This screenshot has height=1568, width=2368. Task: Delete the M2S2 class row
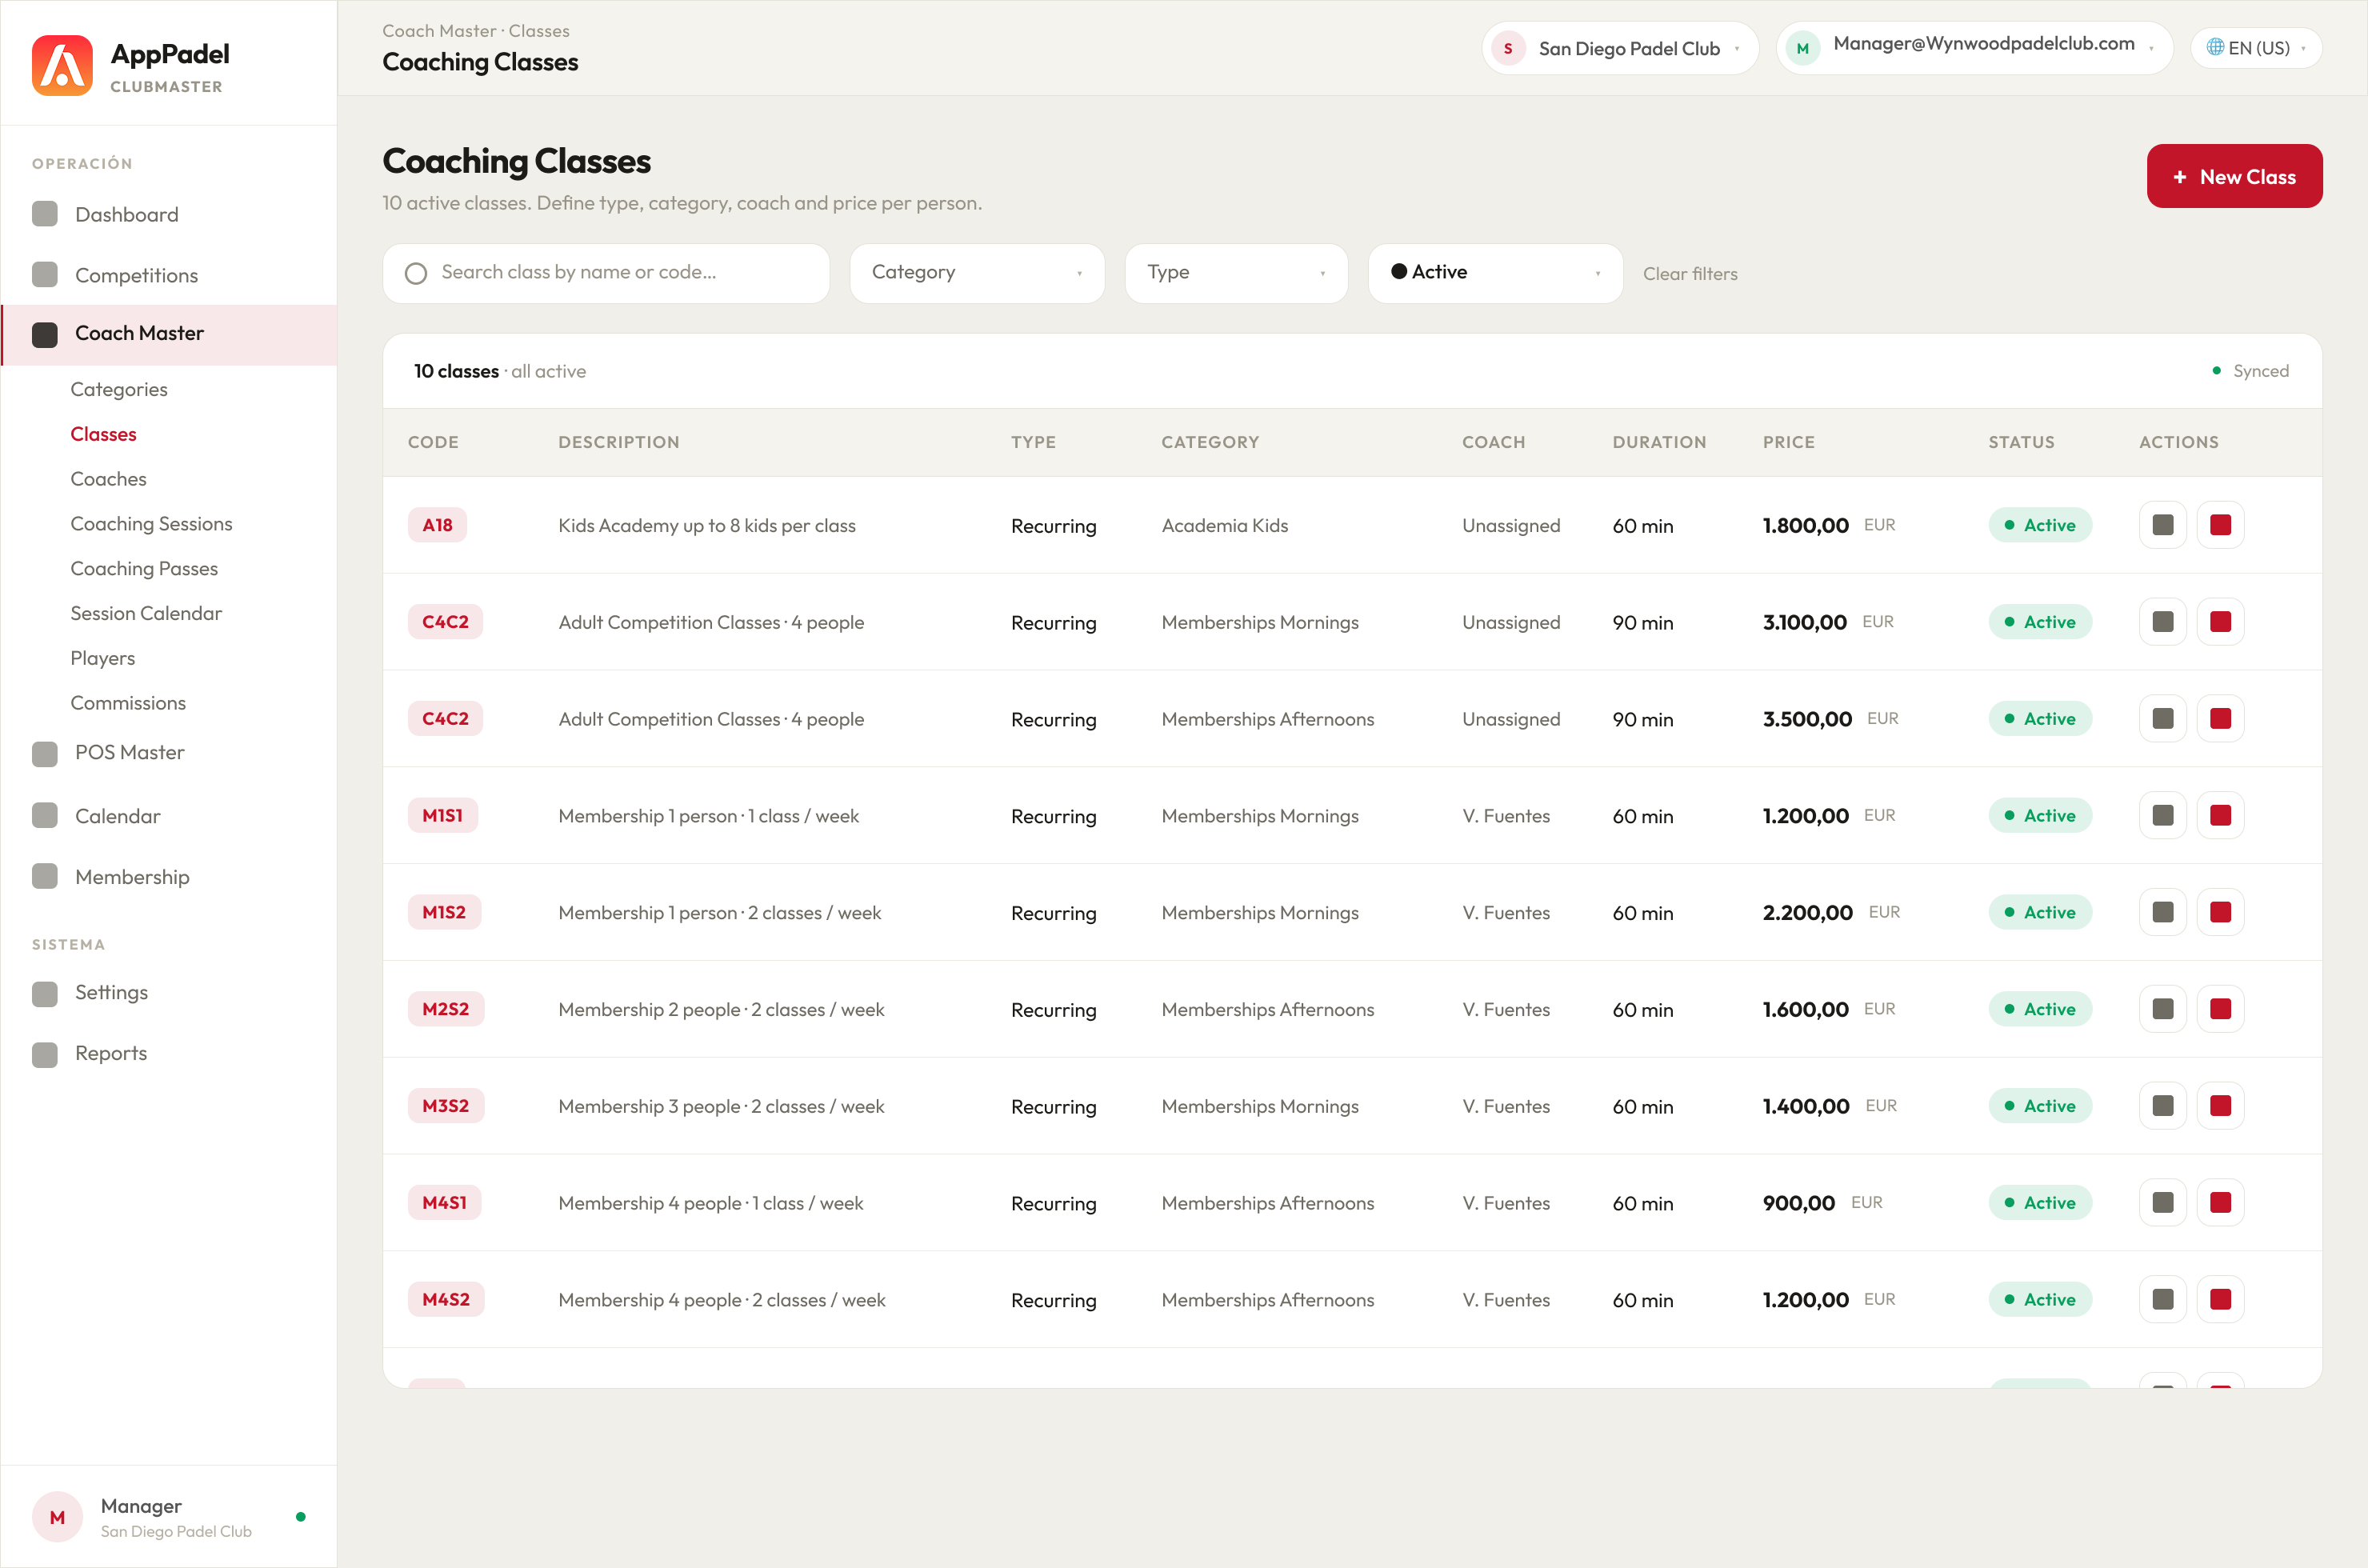pyautogui.click(x=2220, y=1010)
